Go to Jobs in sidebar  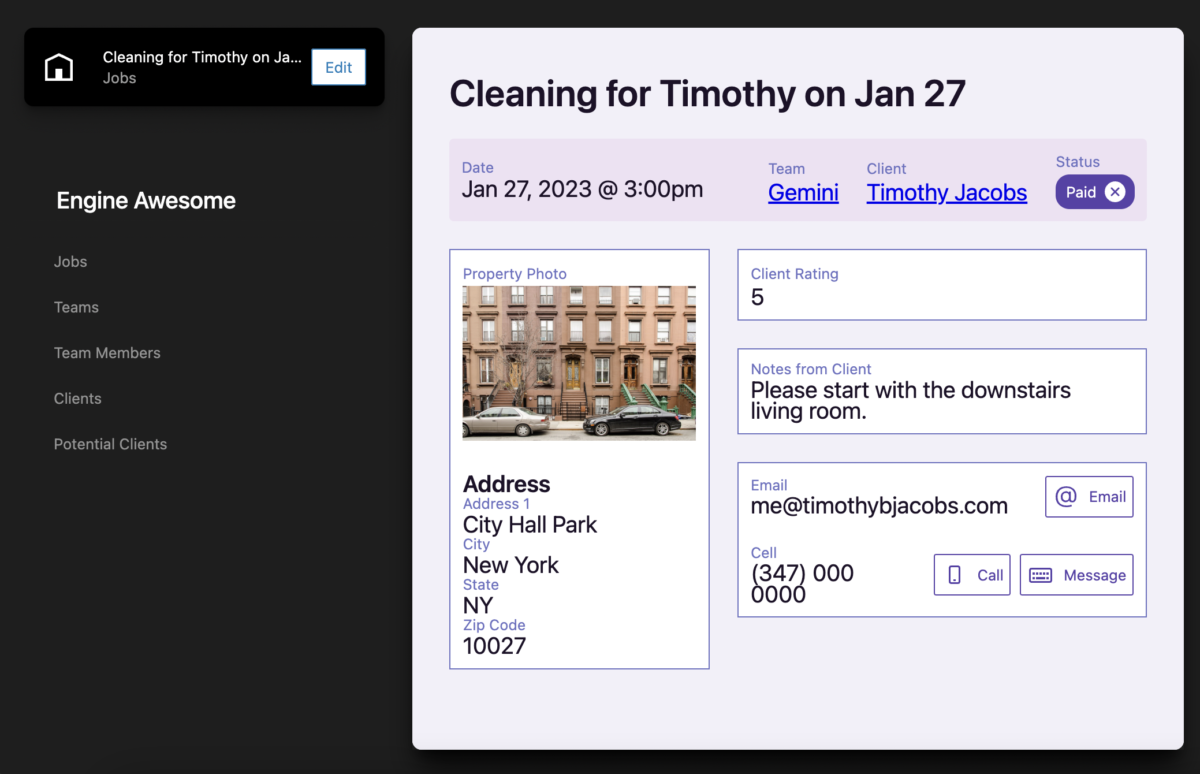tap(71, 262)
